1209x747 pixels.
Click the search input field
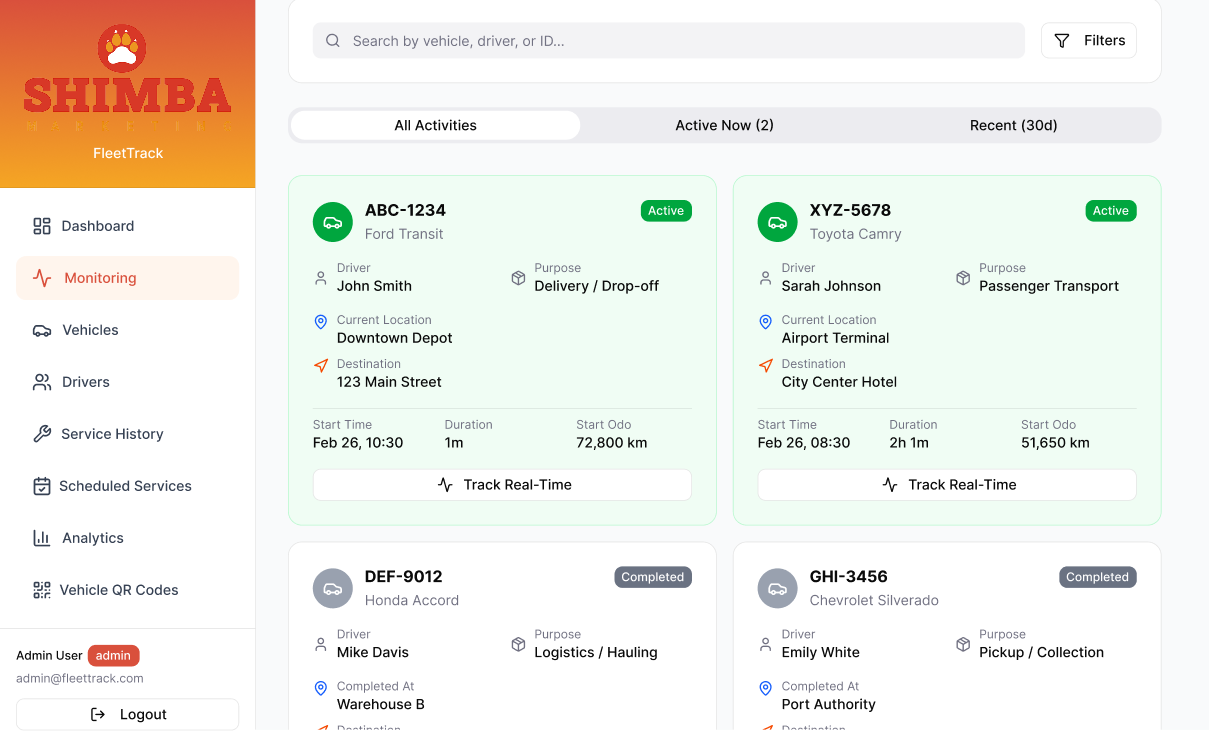click(x=668, y=40)
